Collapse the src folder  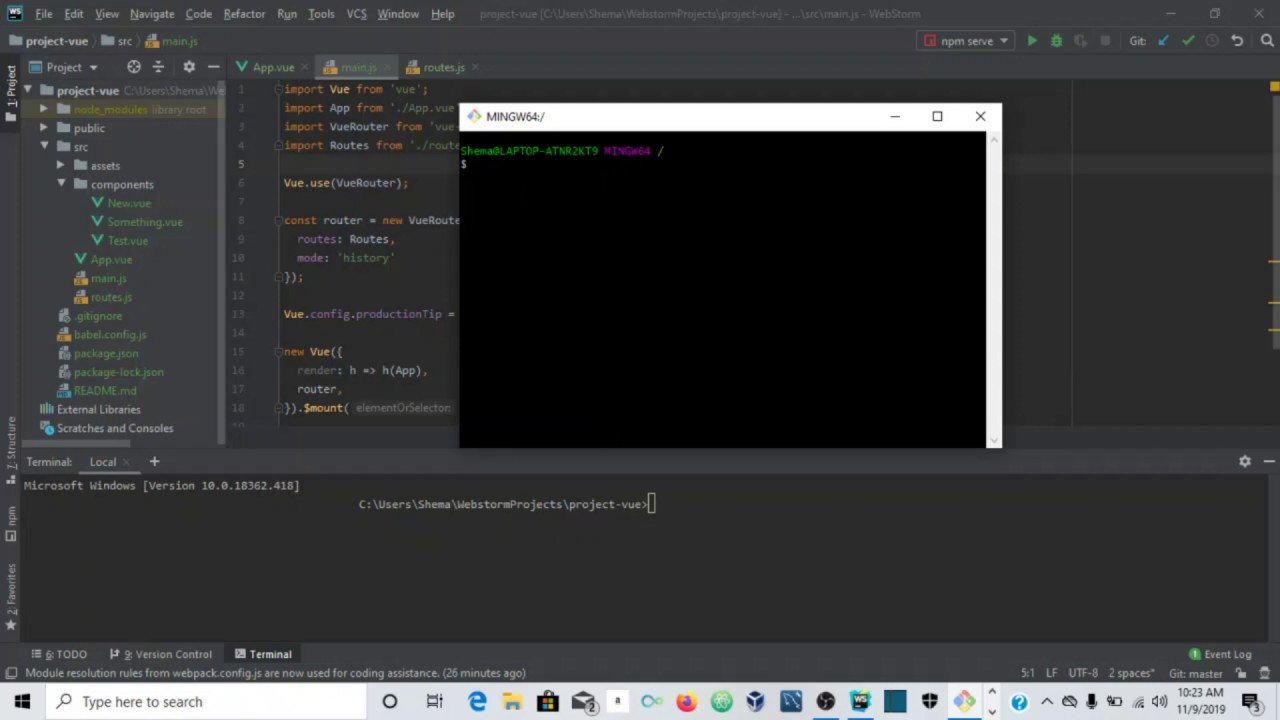(44, 146)
